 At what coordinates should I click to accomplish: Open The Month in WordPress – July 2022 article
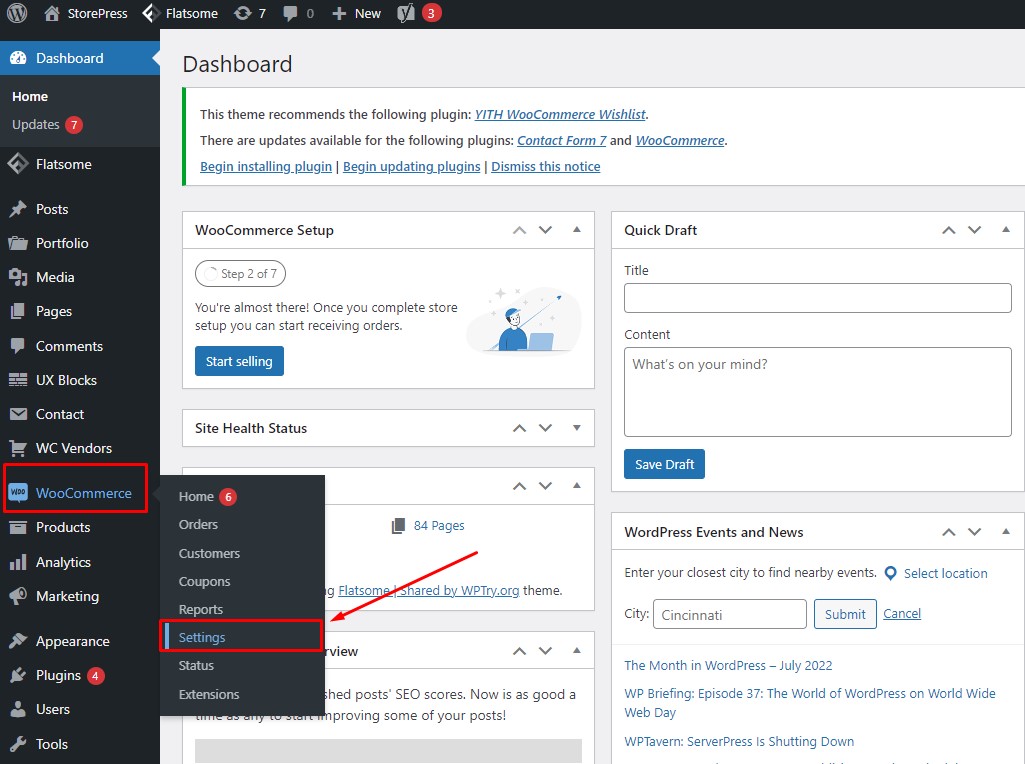[x=728, y=665]
